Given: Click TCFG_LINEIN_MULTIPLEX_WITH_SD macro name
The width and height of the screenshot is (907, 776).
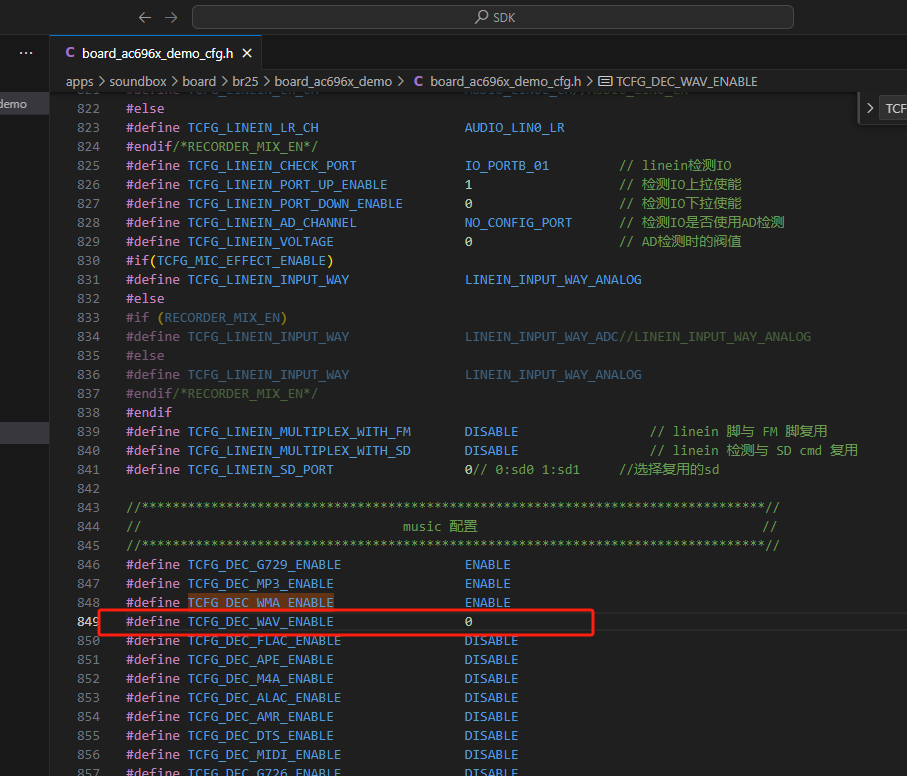Looking at the screenshot, I should point(299,450).
